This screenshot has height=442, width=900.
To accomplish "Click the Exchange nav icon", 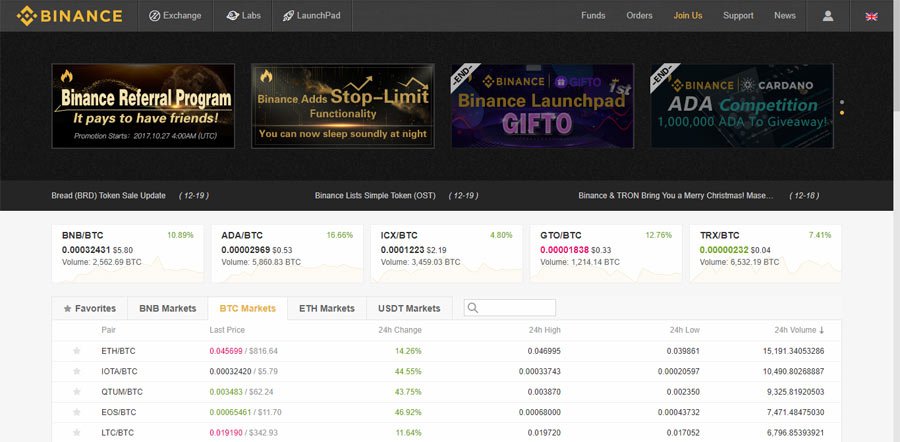I will [x=154, y=15].
